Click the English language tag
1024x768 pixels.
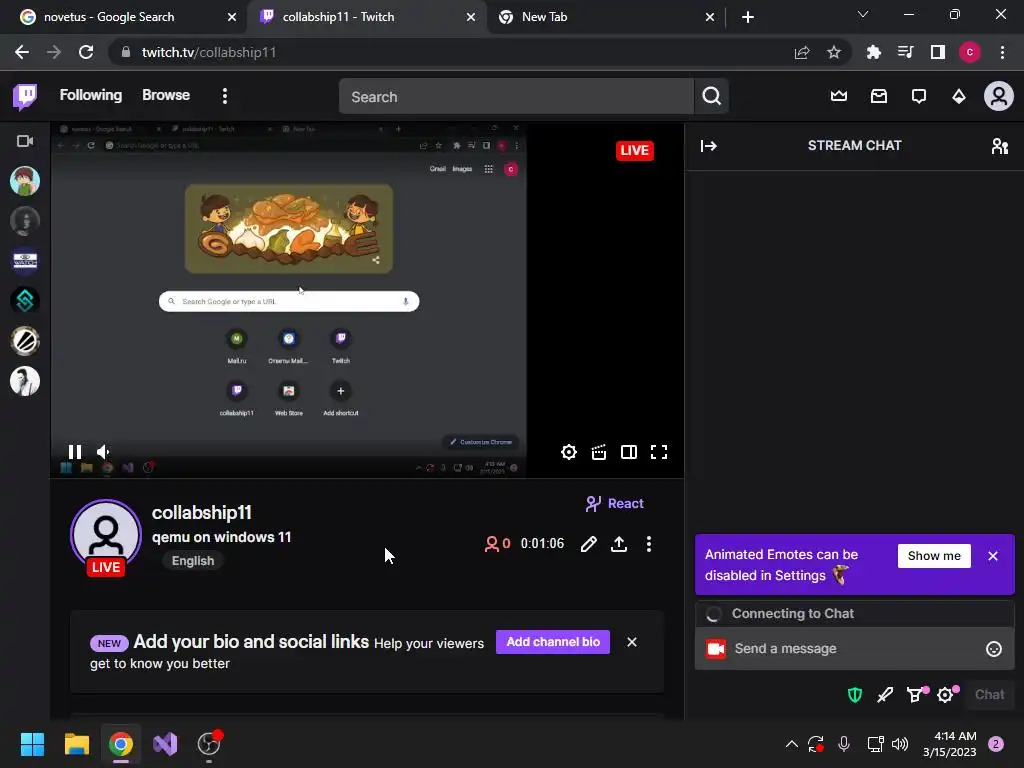click(193, 561)
